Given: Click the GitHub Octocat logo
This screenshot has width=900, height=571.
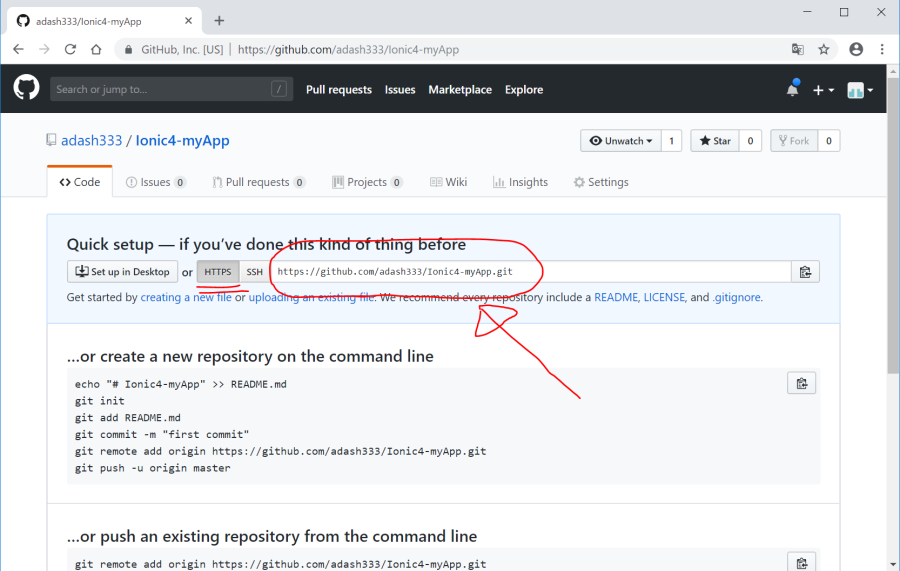Looking at the screenshot, I should click(26, 89).
